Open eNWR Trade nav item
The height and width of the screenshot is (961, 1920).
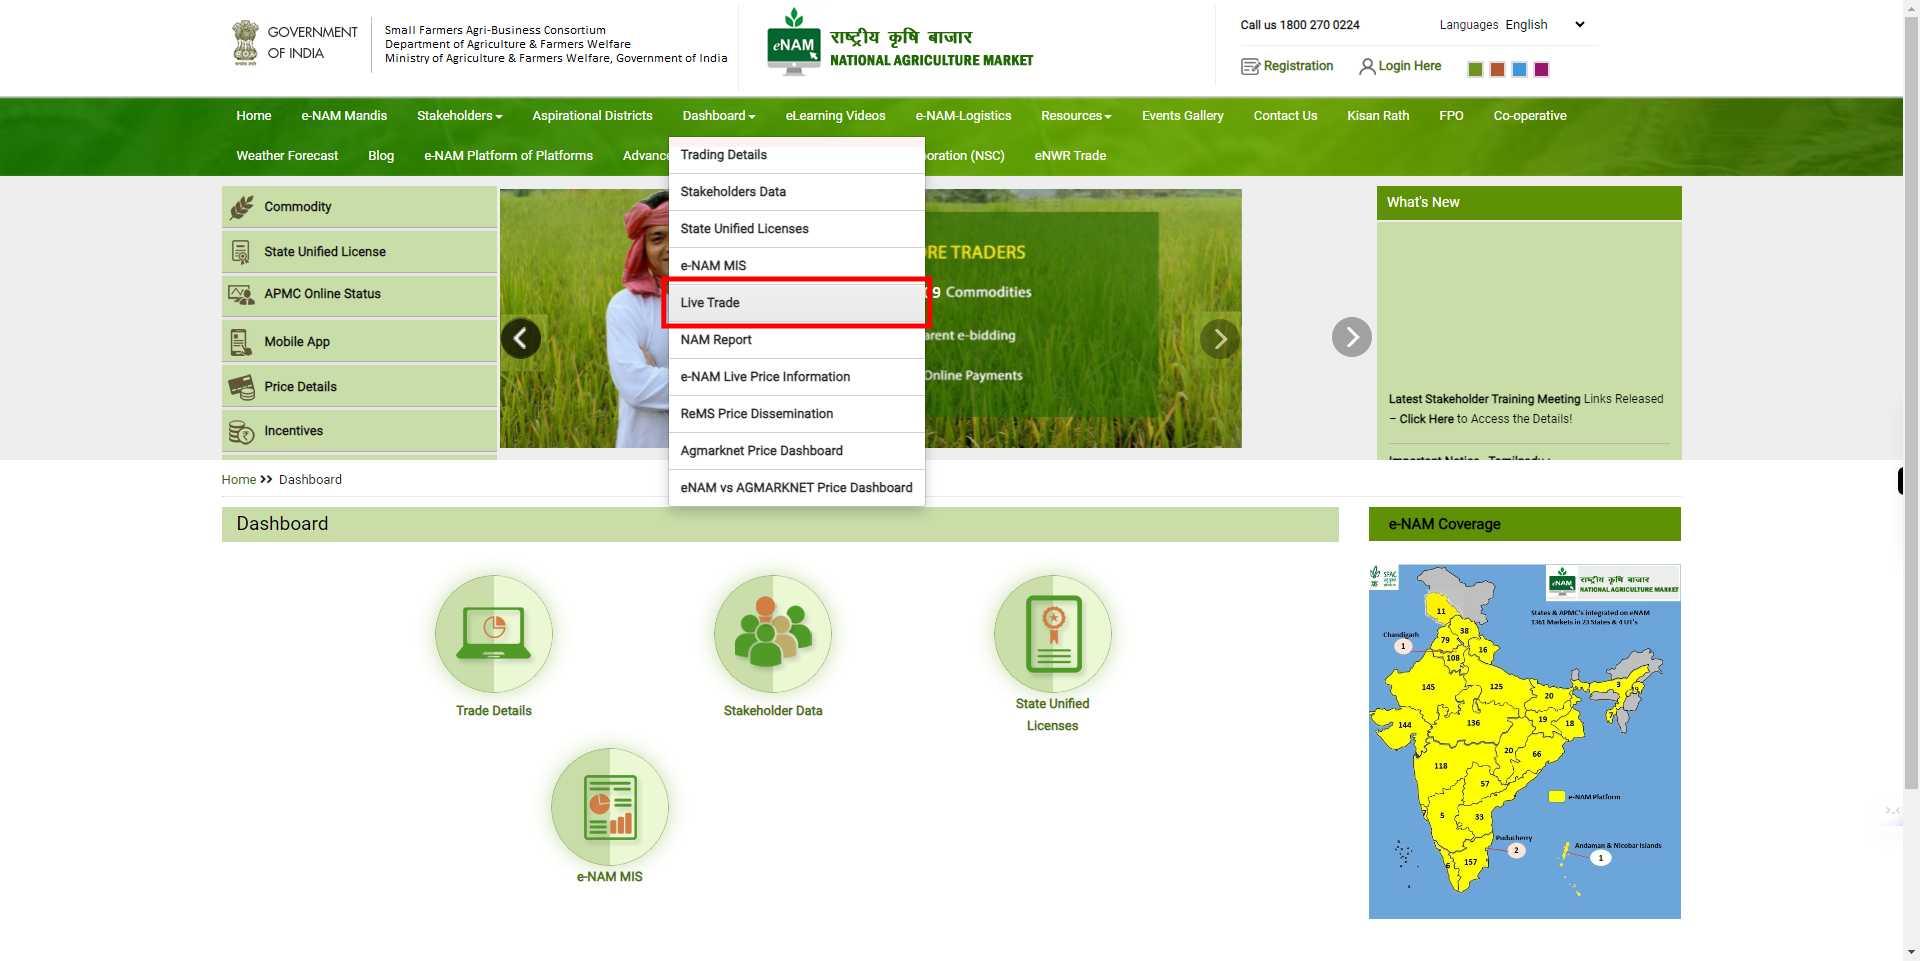(1070, 156)
